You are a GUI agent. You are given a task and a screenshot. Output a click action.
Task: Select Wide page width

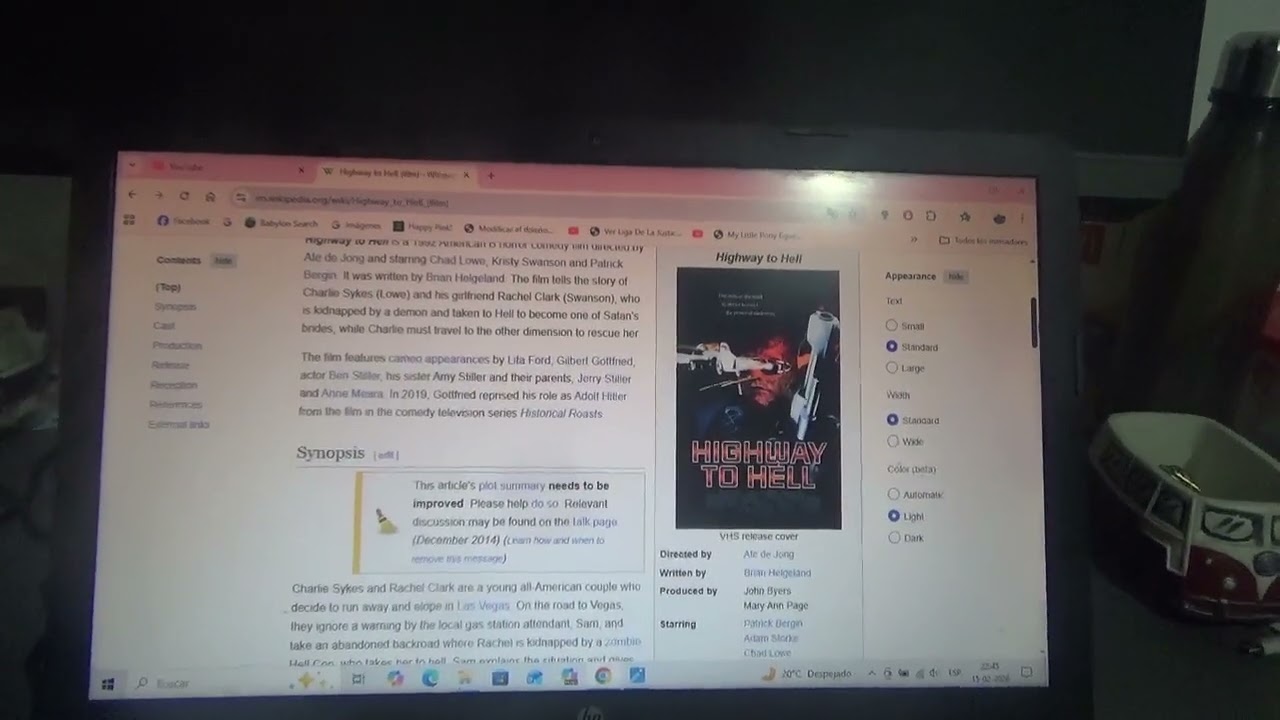coord(893,441)
